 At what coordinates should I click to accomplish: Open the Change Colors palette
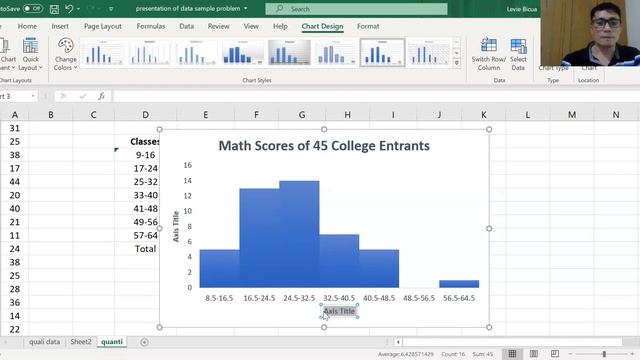click(65, 54)
